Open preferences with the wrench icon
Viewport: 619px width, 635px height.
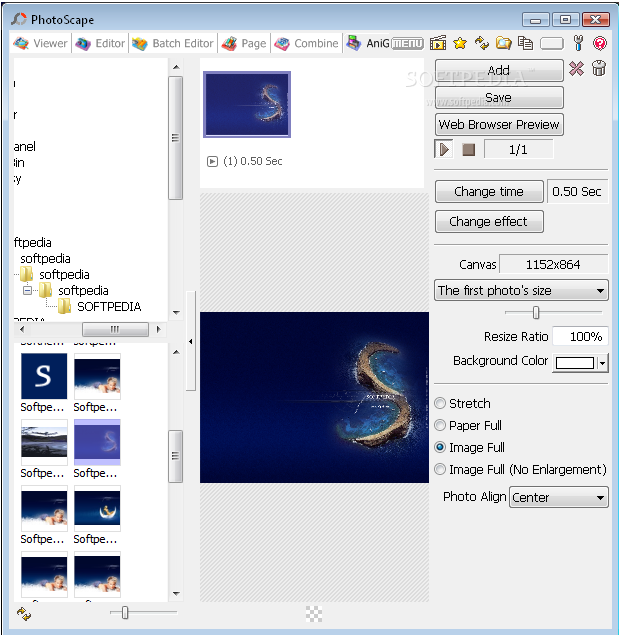click(x=578, y=43)
